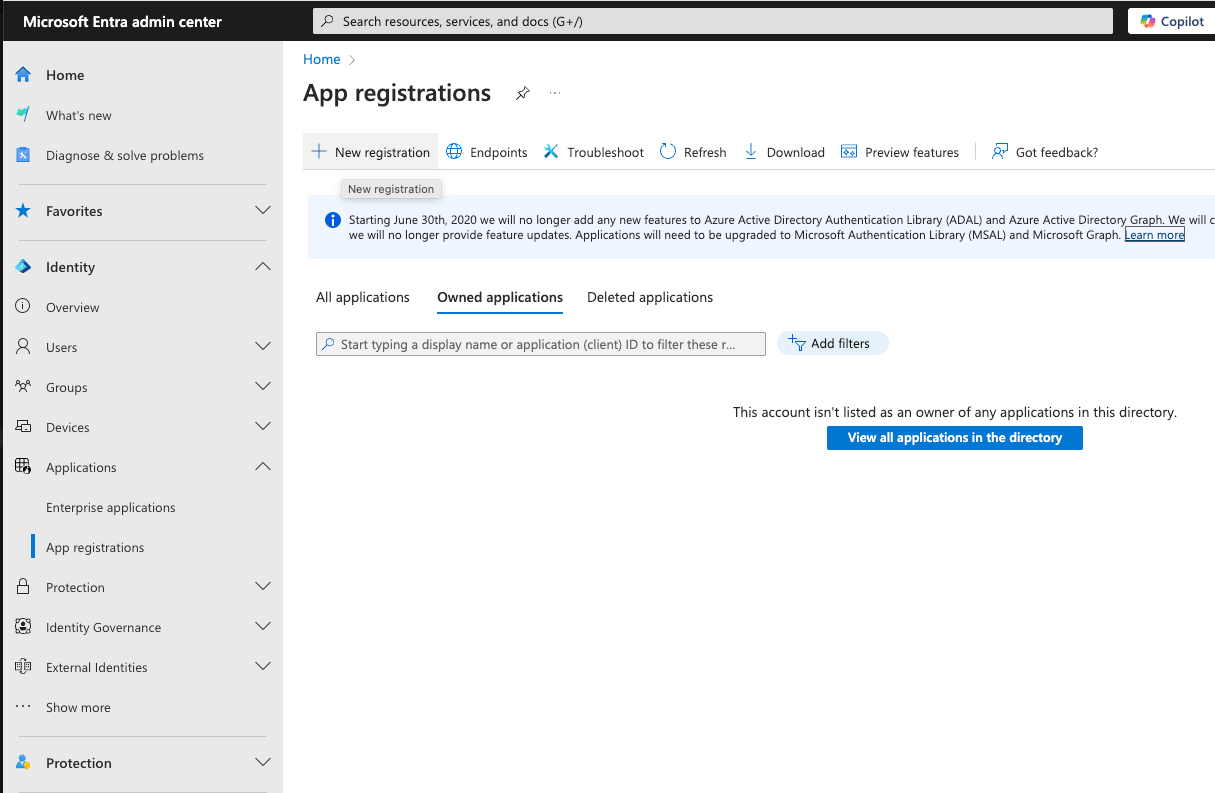Click the Applications grid icon

[x=23, y=467]
